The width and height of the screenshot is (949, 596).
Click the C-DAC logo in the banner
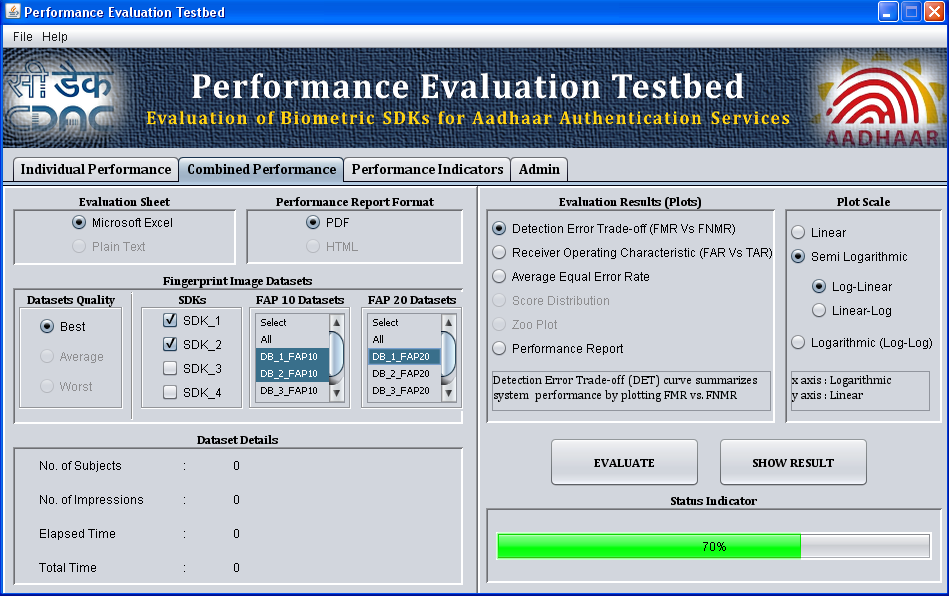60,99
